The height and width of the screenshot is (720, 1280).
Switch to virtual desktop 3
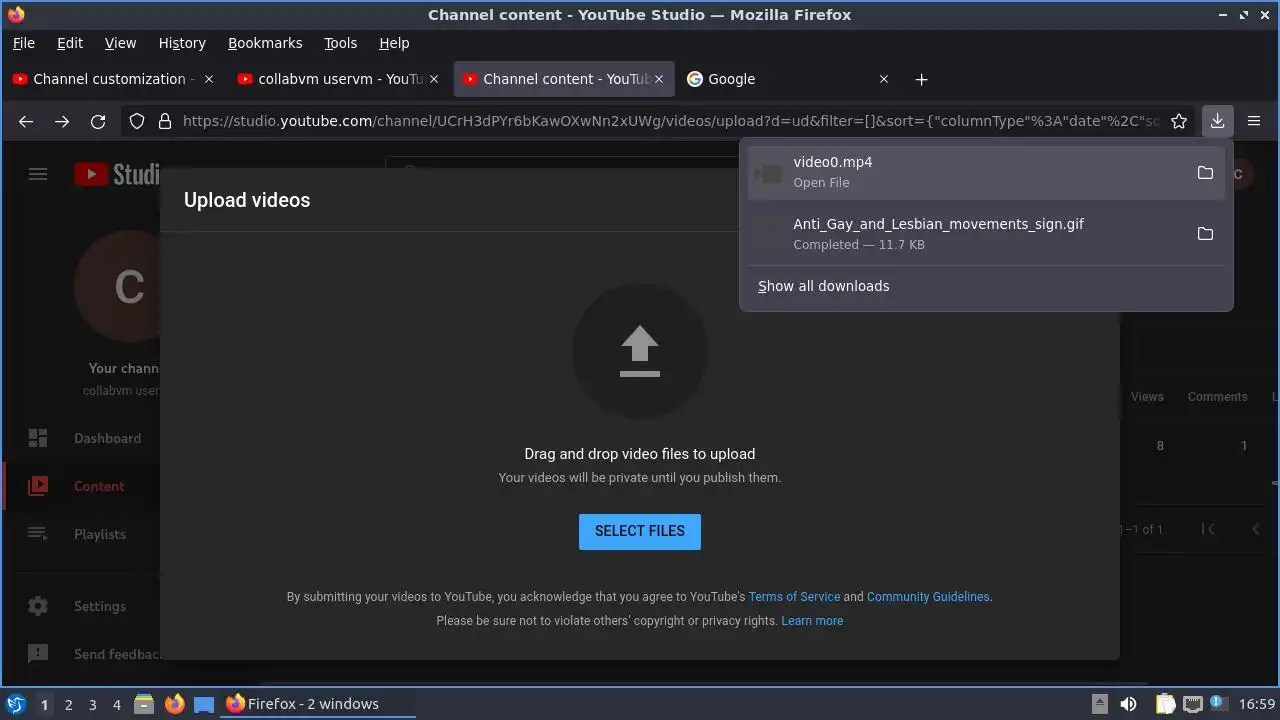(x=92, y=704)
